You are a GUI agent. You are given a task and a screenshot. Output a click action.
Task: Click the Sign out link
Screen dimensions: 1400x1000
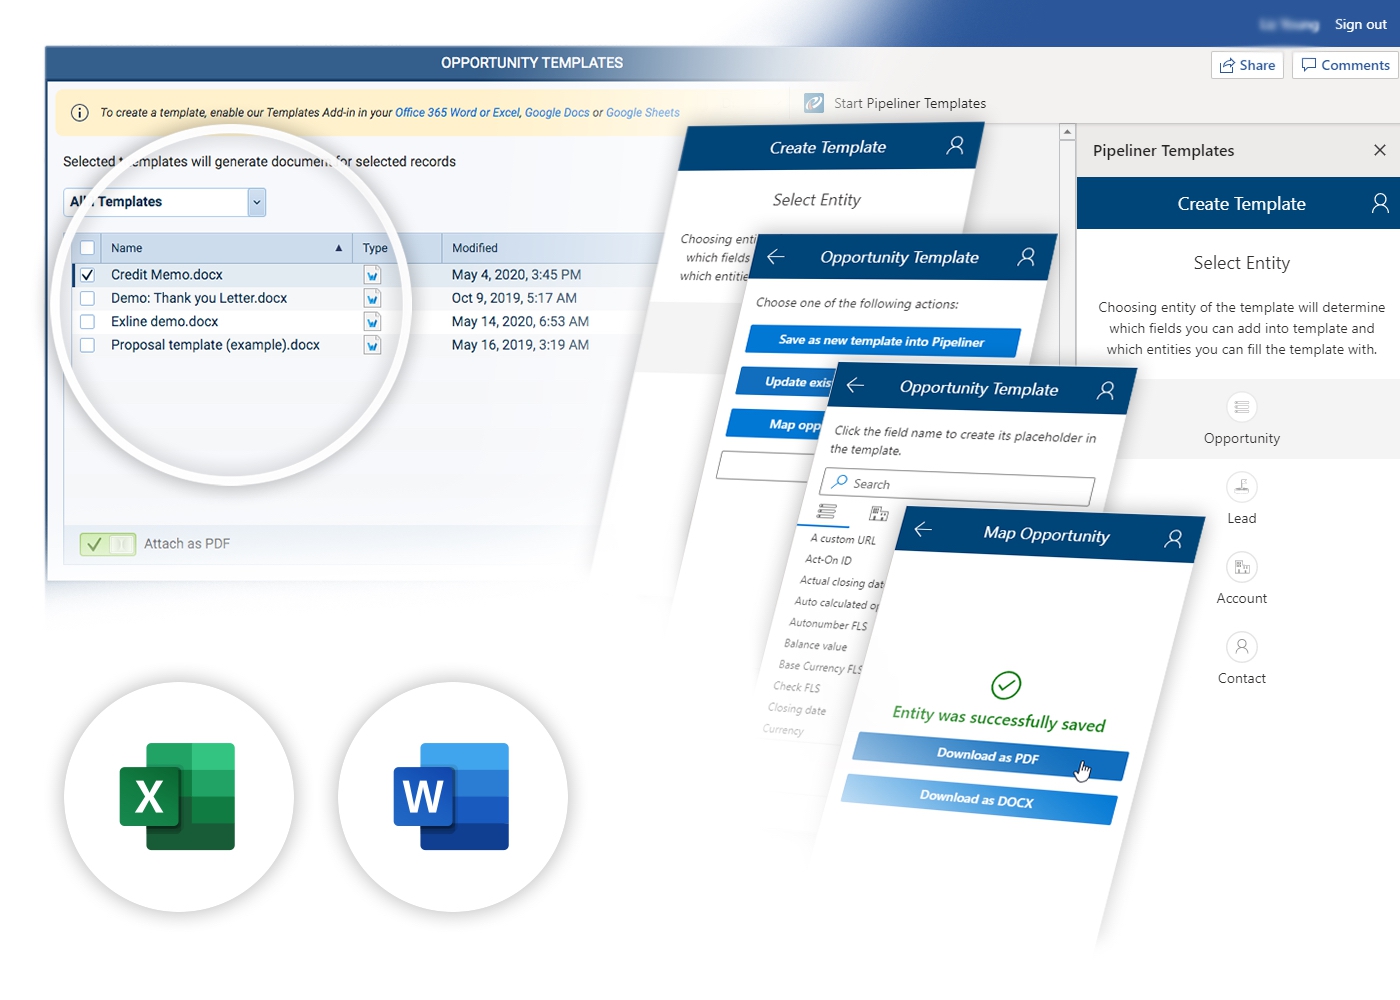point(1360,24)
